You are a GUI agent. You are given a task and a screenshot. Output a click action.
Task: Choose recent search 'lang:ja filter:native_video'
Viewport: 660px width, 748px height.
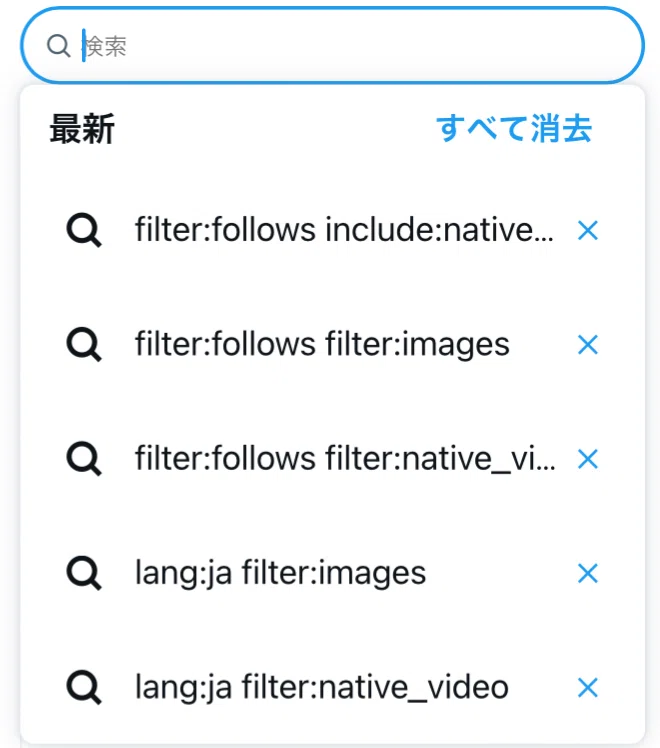pyautogui.click(x=322, y=687)
